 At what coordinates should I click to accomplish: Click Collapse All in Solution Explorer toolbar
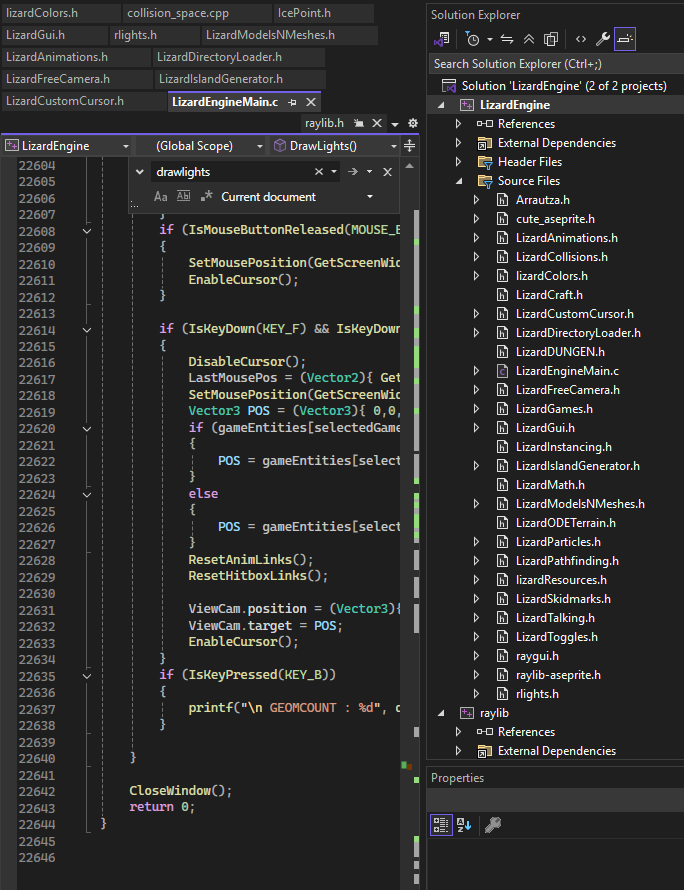pos(530,40)
